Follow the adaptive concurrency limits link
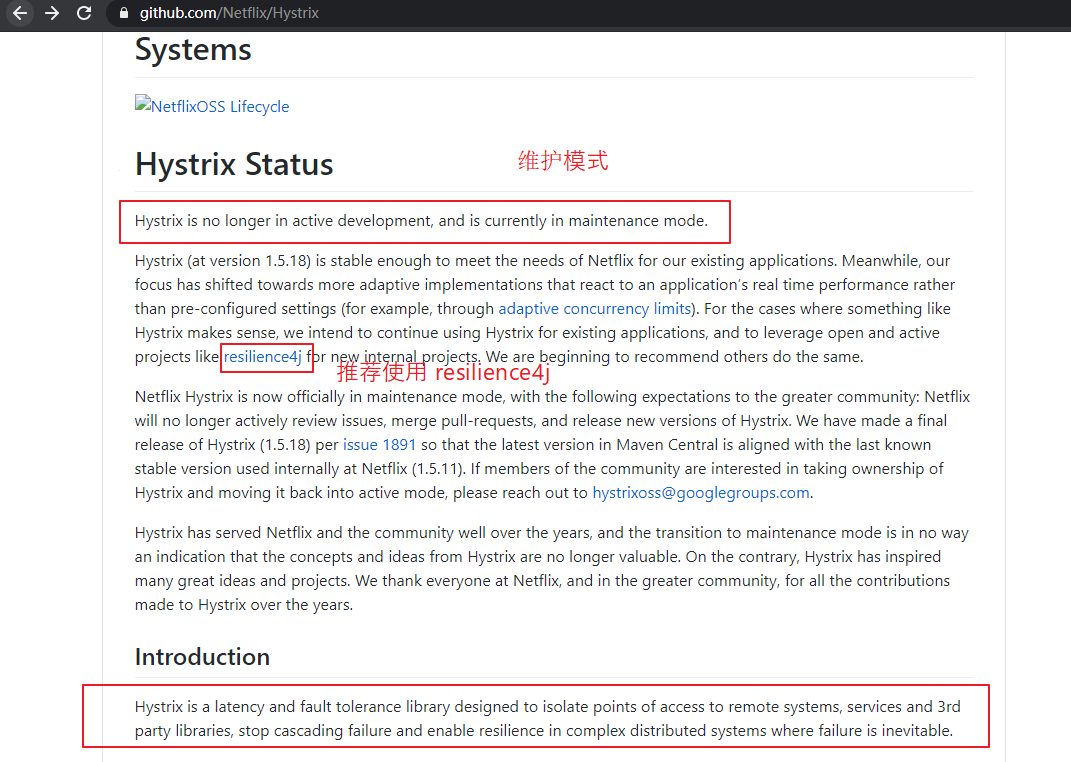 (594, 309)
